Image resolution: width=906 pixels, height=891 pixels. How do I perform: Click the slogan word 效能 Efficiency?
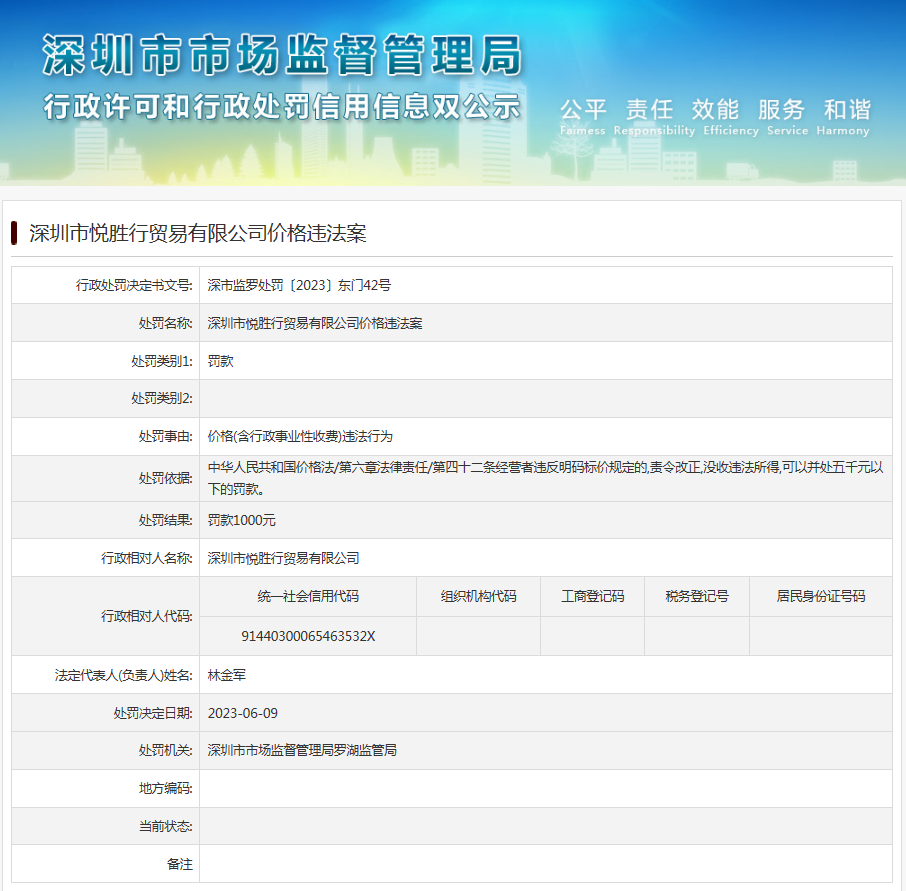tap(730, 117)
